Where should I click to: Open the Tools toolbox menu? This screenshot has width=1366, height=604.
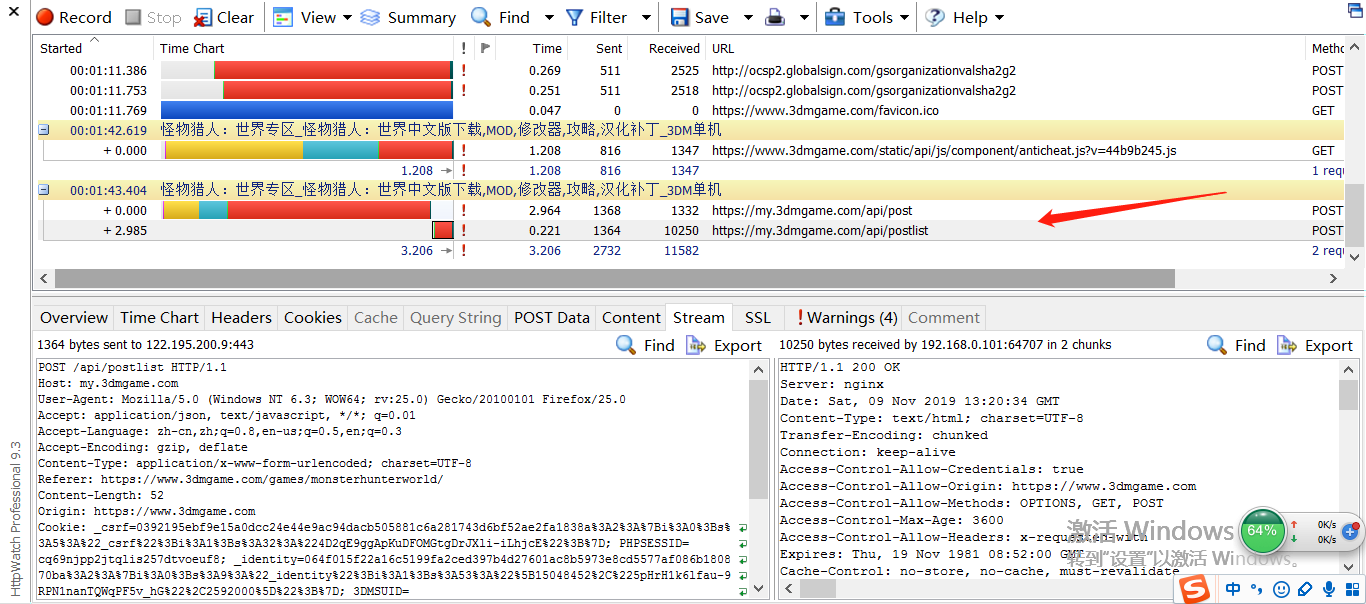coord(860,17)
